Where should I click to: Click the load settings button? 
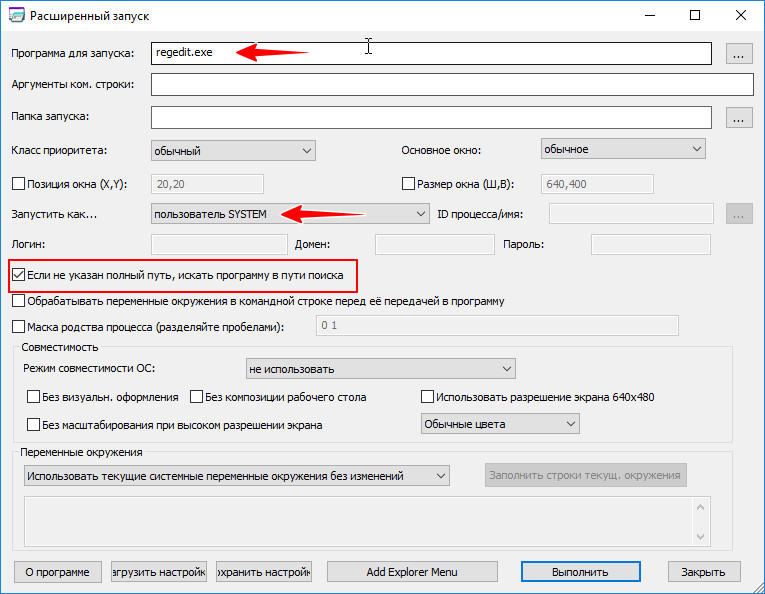pos(159,572)
